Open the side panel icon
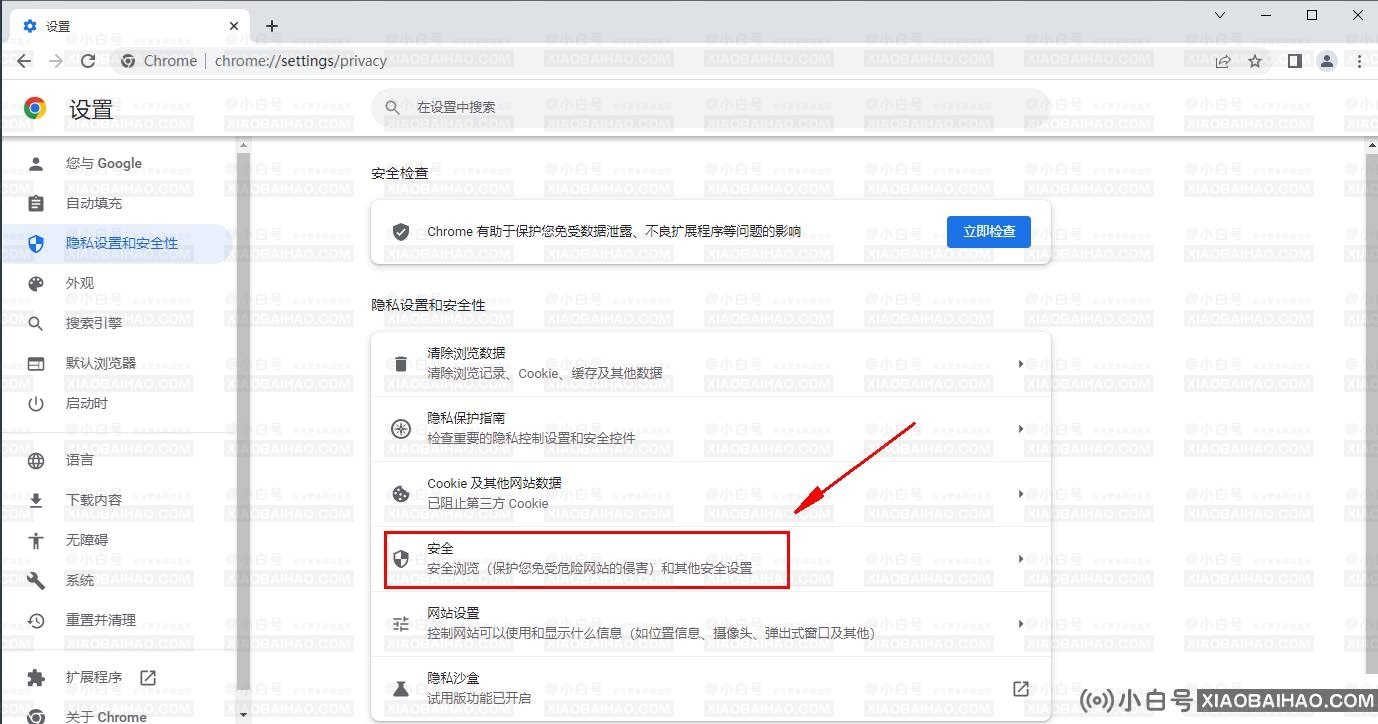1378x724 pixels. pos(1295,61)
